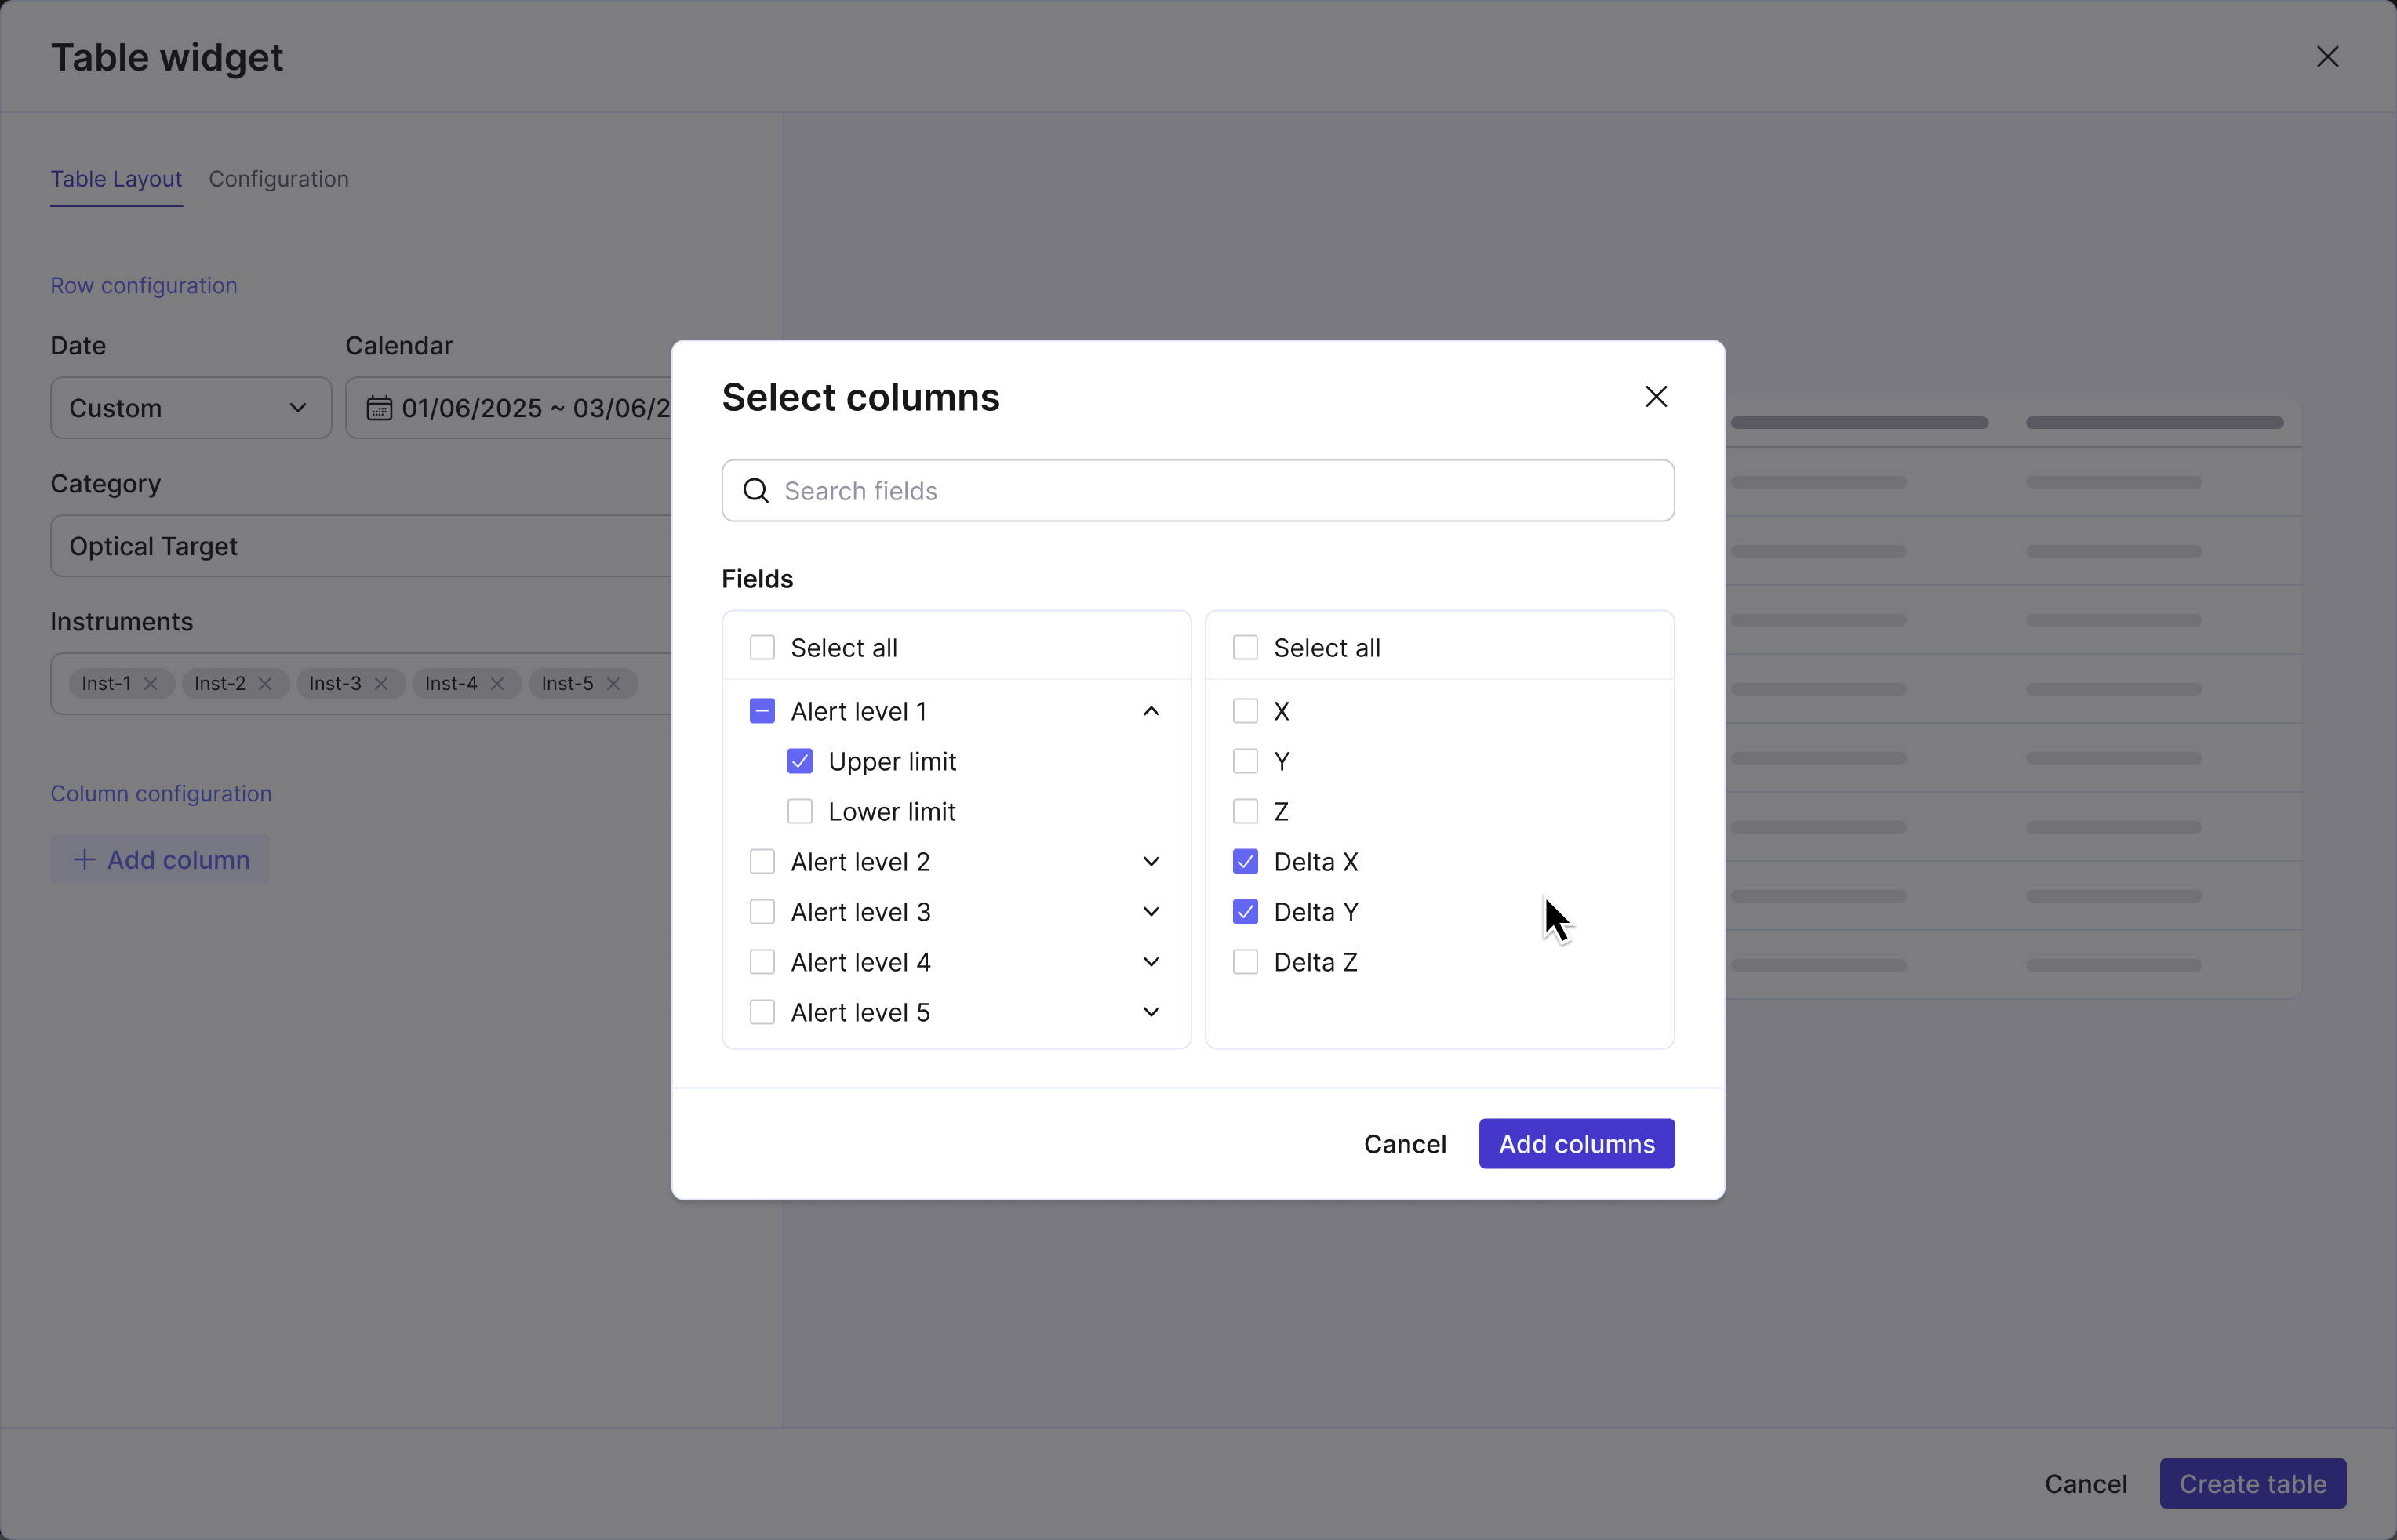Uncheck the Delta X checkbox
This screenshot has width=2397, height=1540.
[1245, 862]
